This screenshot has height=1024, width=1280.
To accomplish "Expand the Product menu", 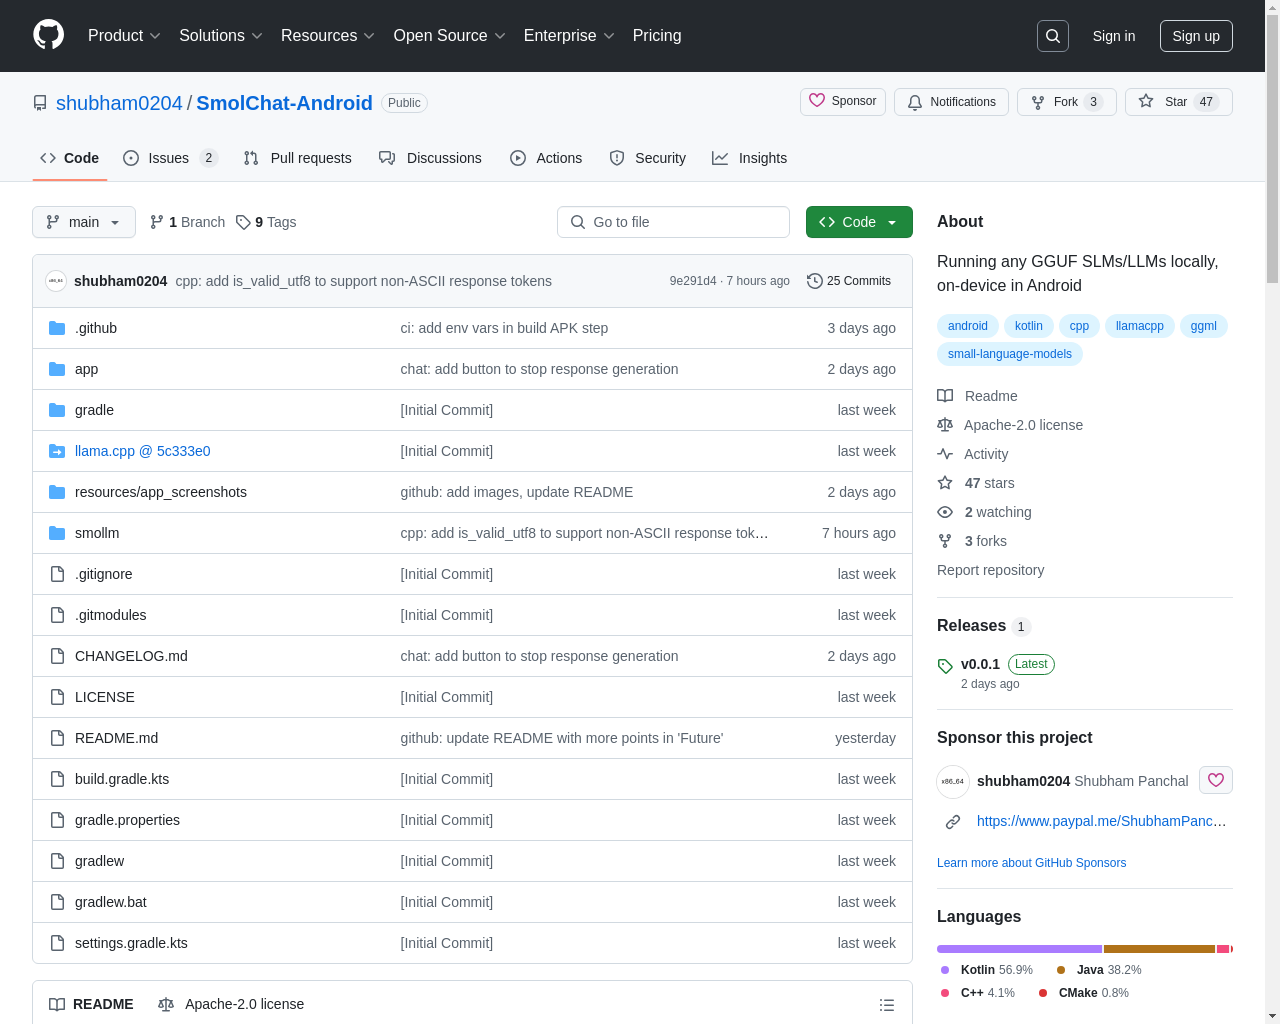I will tap(124, 36).
